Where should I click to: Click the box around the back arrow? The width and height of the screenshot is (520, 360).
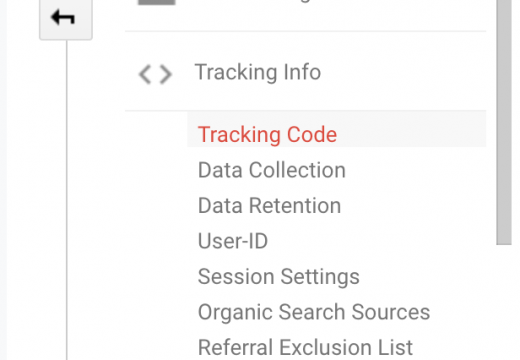coord(66,19)
